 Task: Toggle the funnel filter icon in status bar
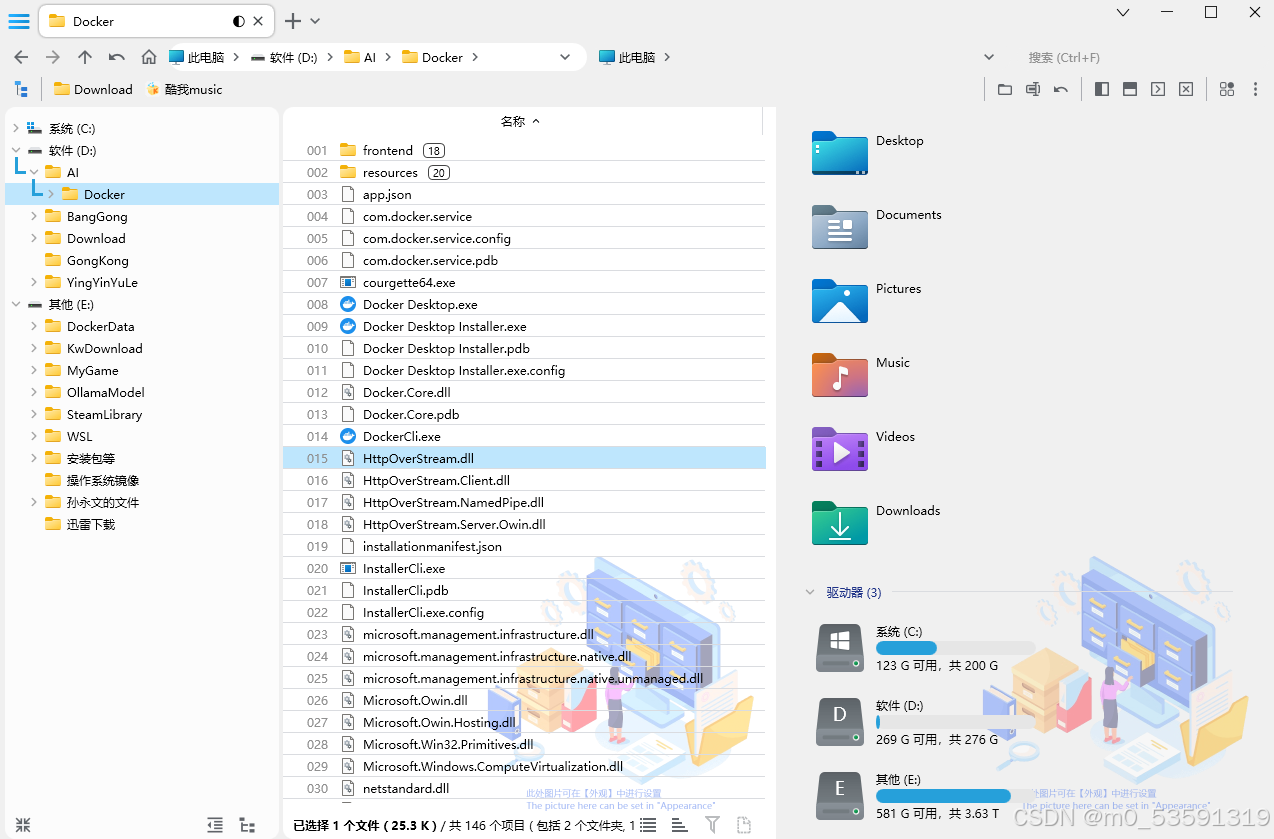point(712,825)
